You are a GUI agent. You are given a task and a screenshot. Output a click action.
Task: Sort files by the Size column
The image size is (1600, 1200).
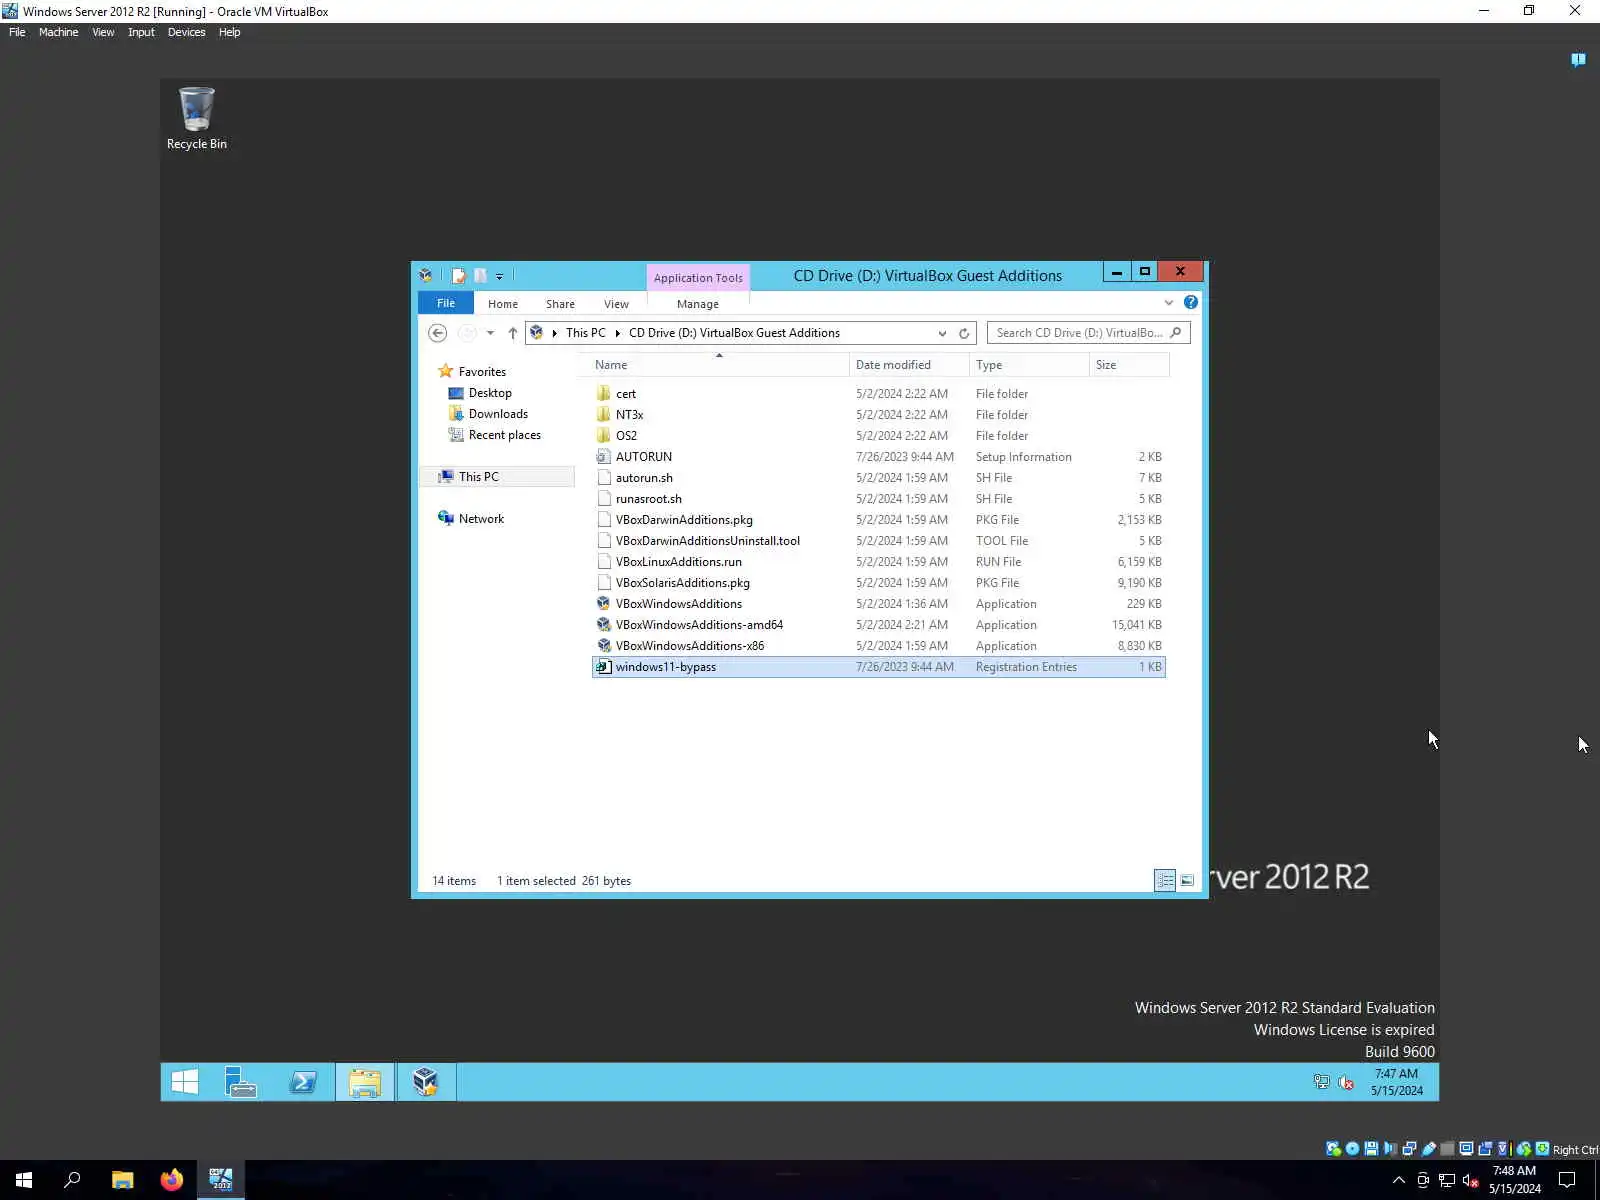[x=1129, y=365]
